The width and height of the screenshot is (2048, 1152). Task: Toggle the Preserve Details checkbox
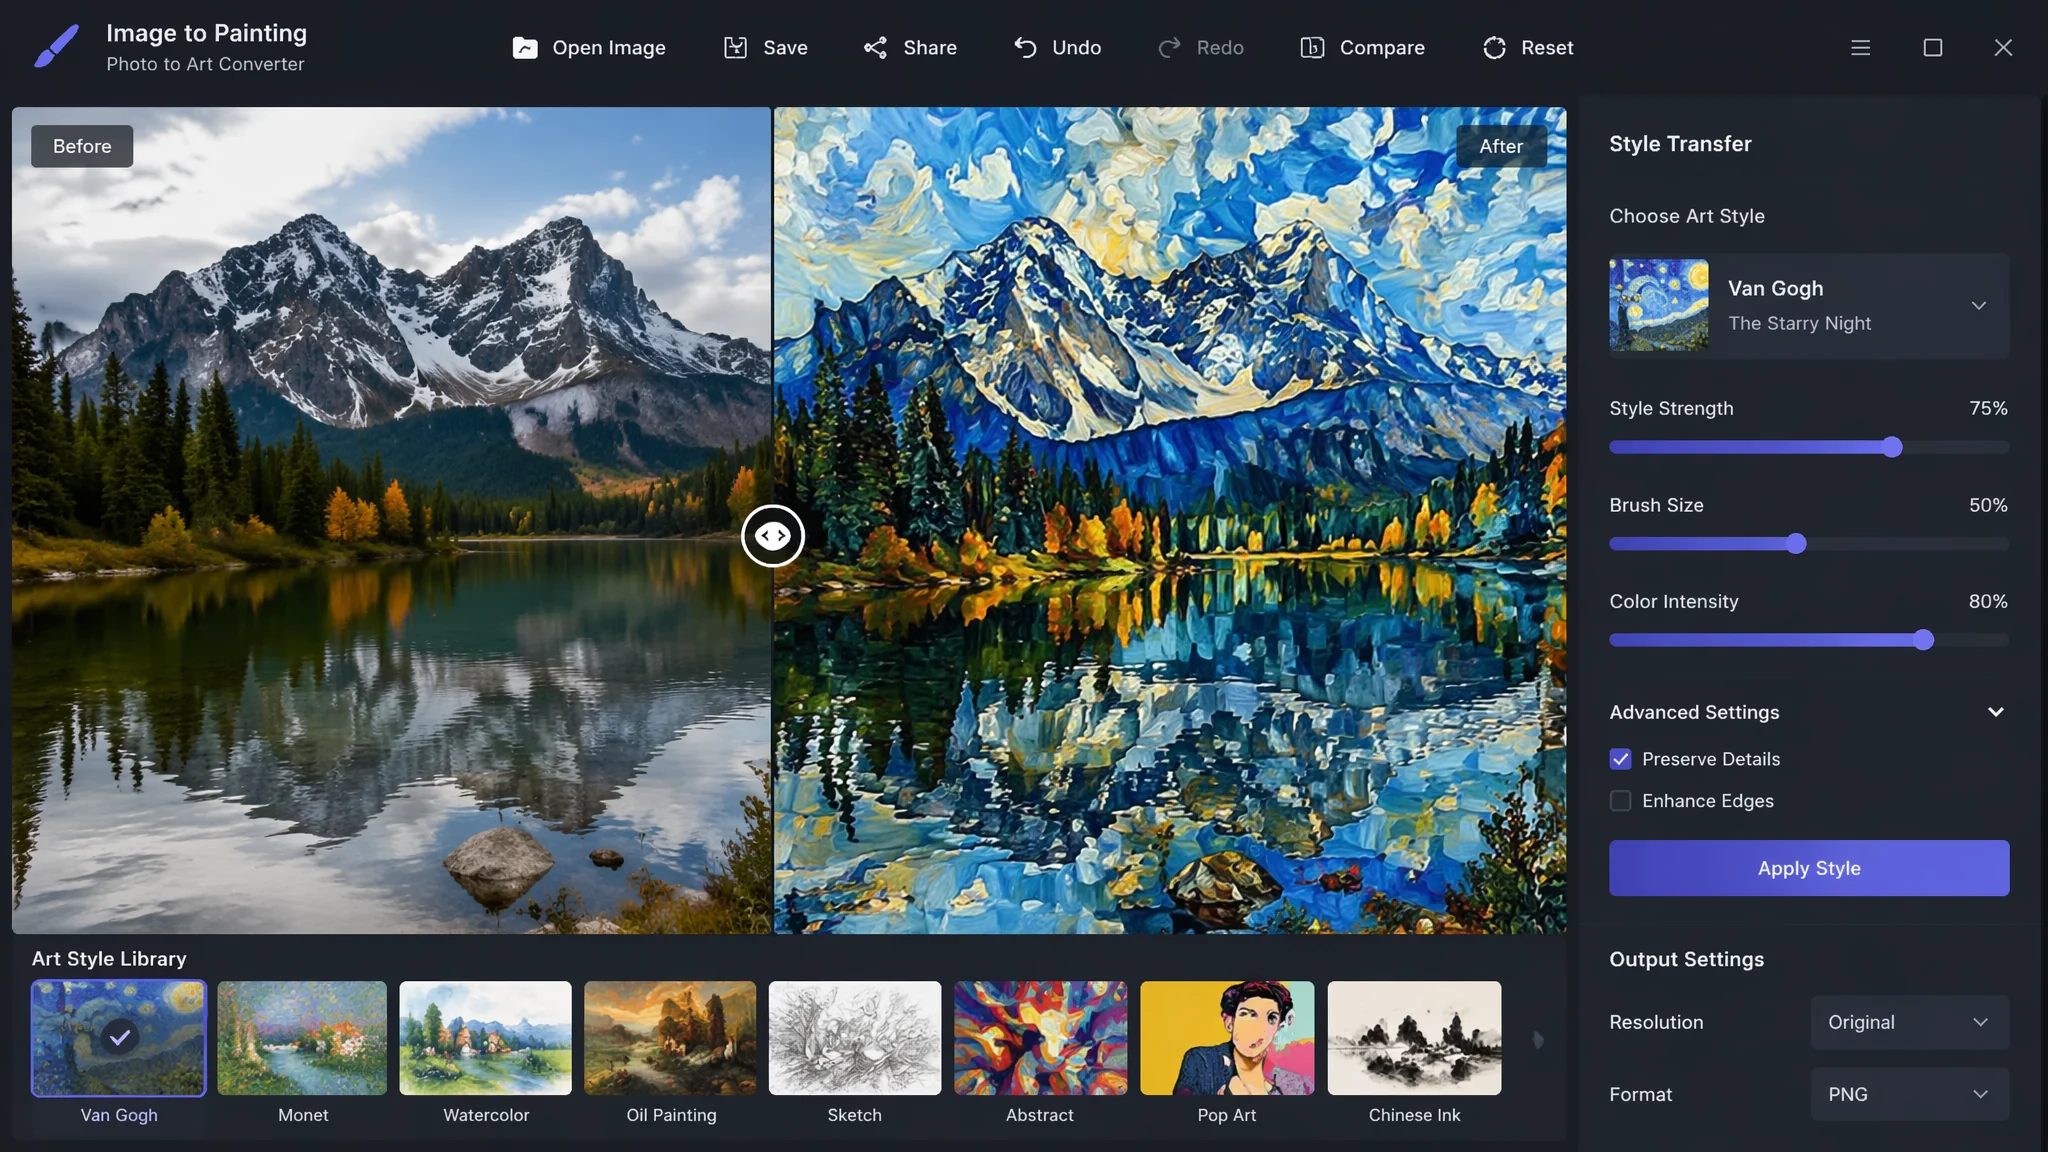click(1620, 759)
